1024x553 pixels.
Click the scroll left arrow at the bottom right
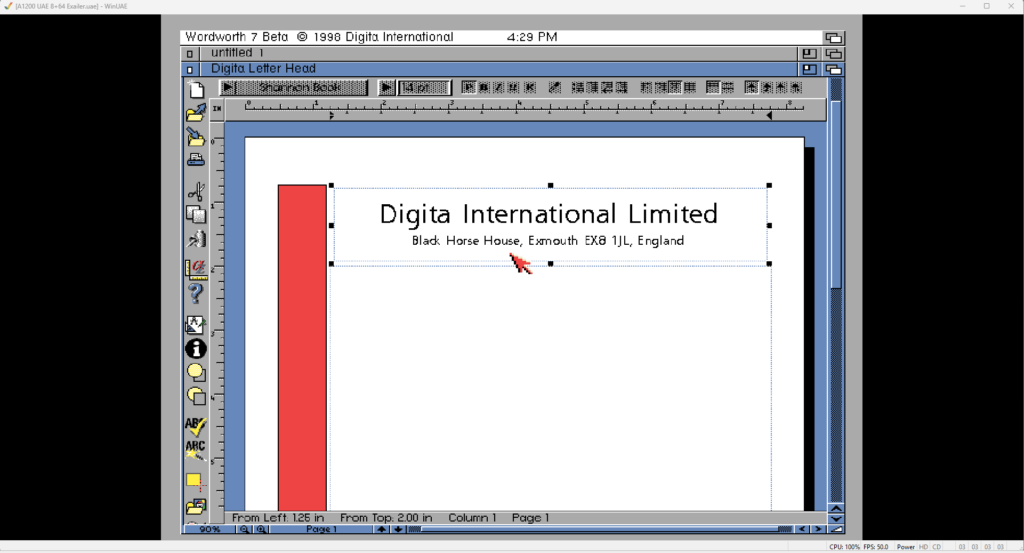tap(803, 529)
